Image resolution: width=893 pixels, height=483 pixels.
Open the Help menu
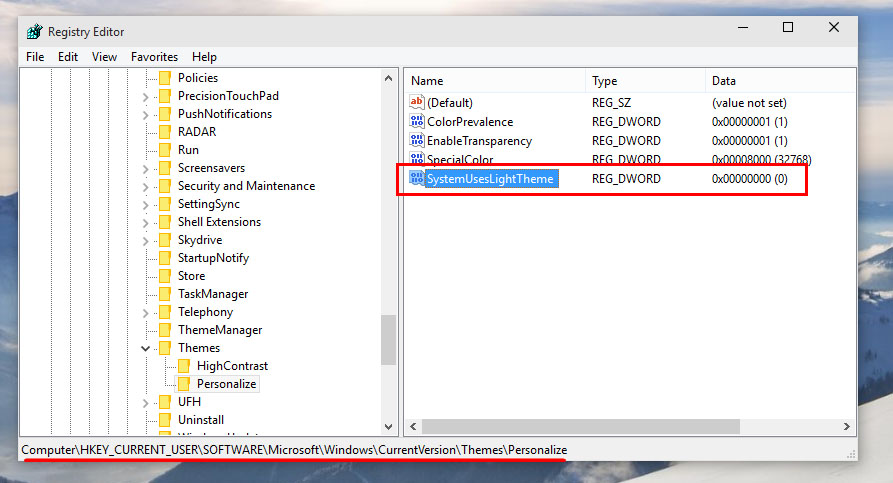point(204,57)
